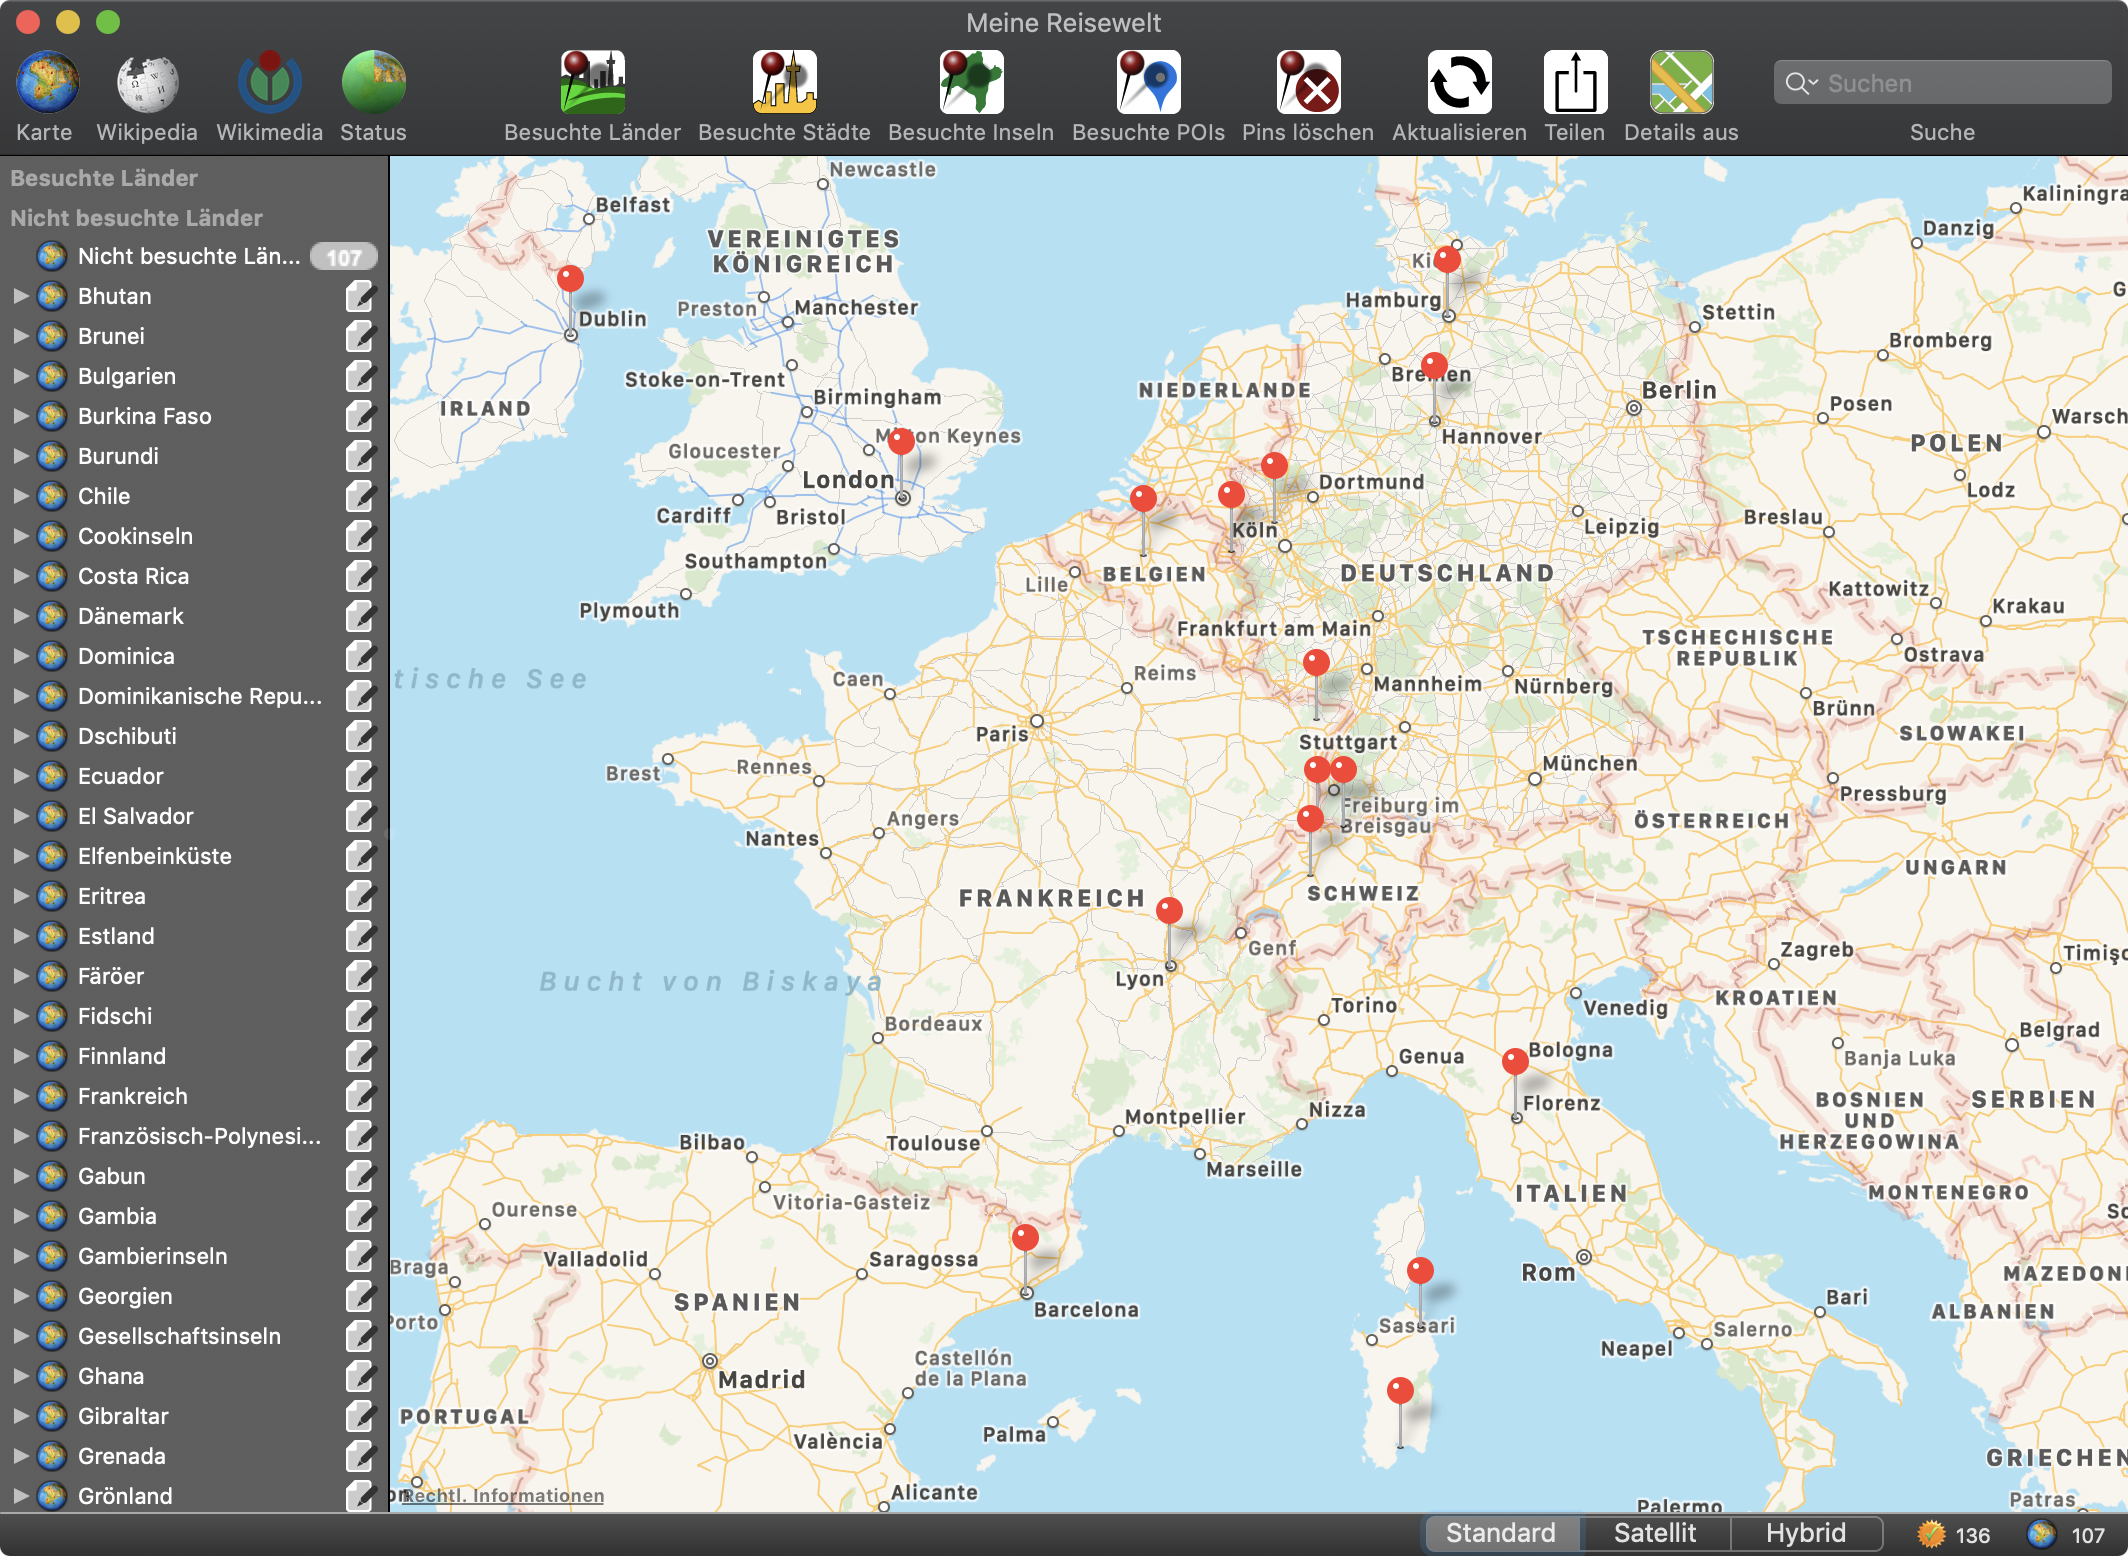Select Nicht besuchte Län... row with 107 badge
Viewport: 2128px width, 1556px height.
pyautogui.click(x=194, y=256)
